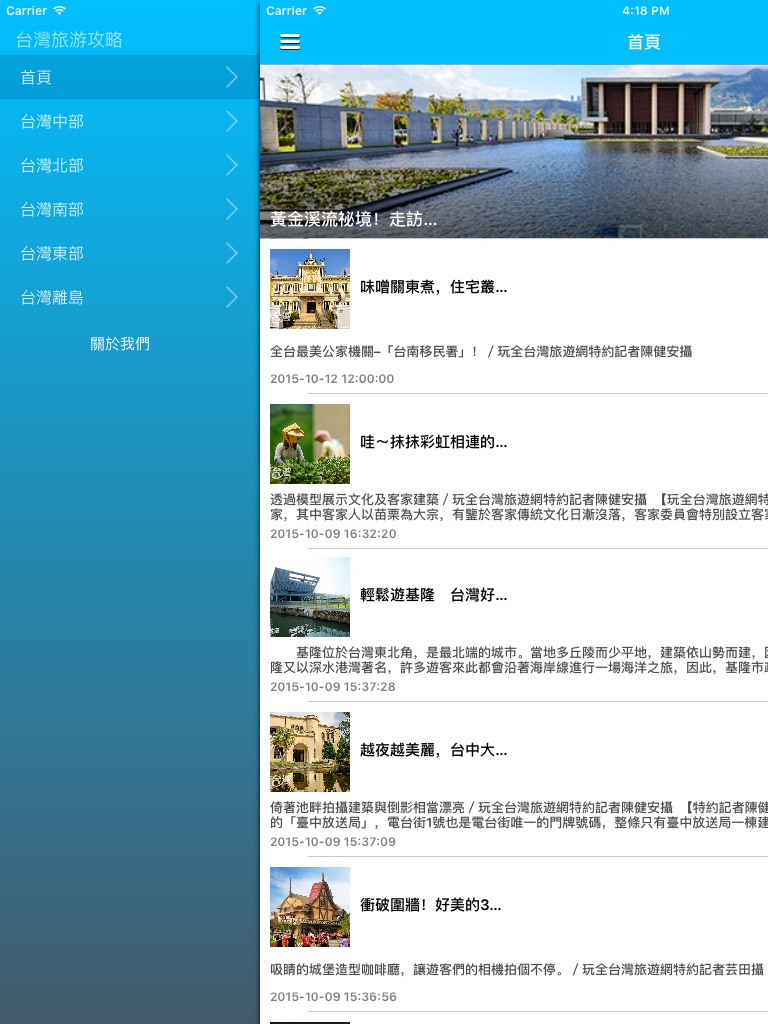The height and width of the screenshot is (1024, 768).
Task: Tap the tea picker farmer thumbnail
Action: click(x=310, y=444)
